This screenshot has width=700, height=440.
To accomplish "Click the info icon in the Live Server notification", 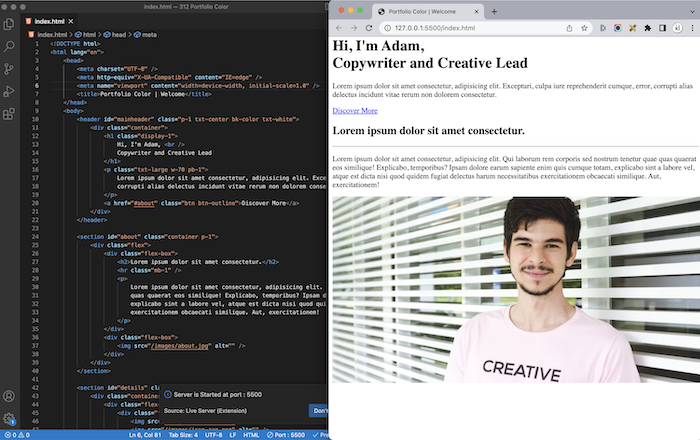I will [x=168, y=394].
